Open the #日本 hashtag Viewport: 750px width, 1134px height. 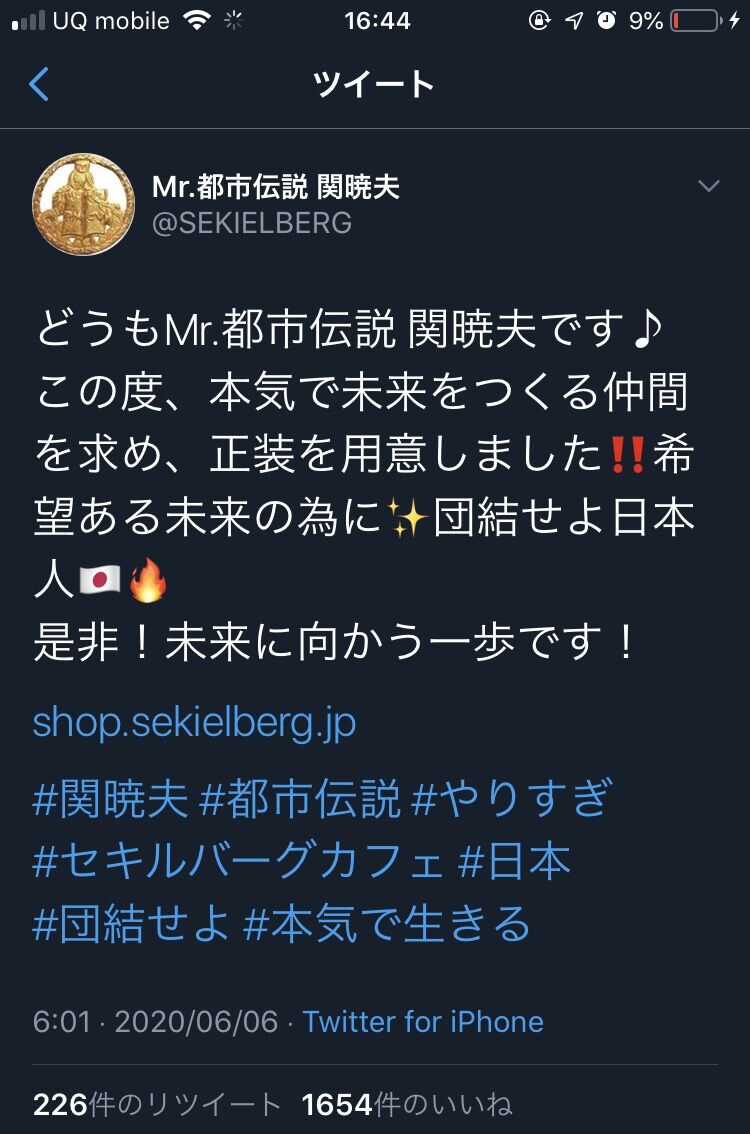[x=514, y=861]
